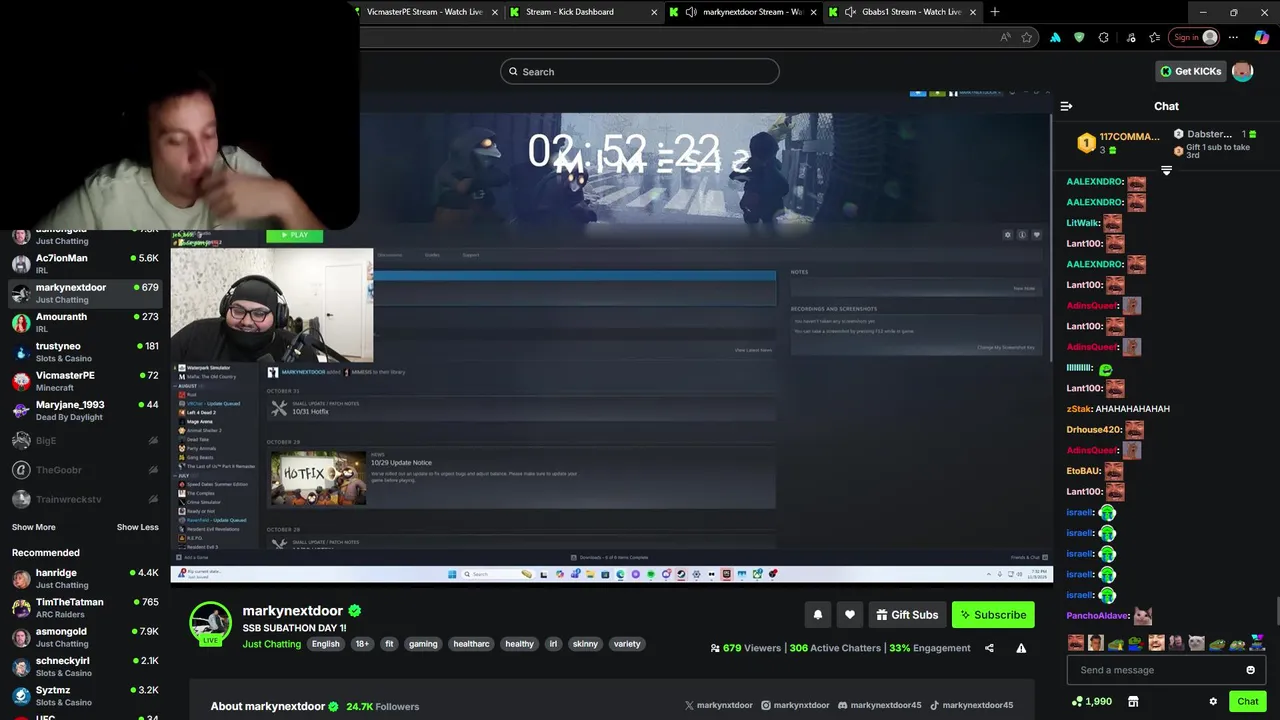Expand the leaderboard chevron below gifters
The height and width of the screenshot is (720, 1280).
coord(1166,170)
